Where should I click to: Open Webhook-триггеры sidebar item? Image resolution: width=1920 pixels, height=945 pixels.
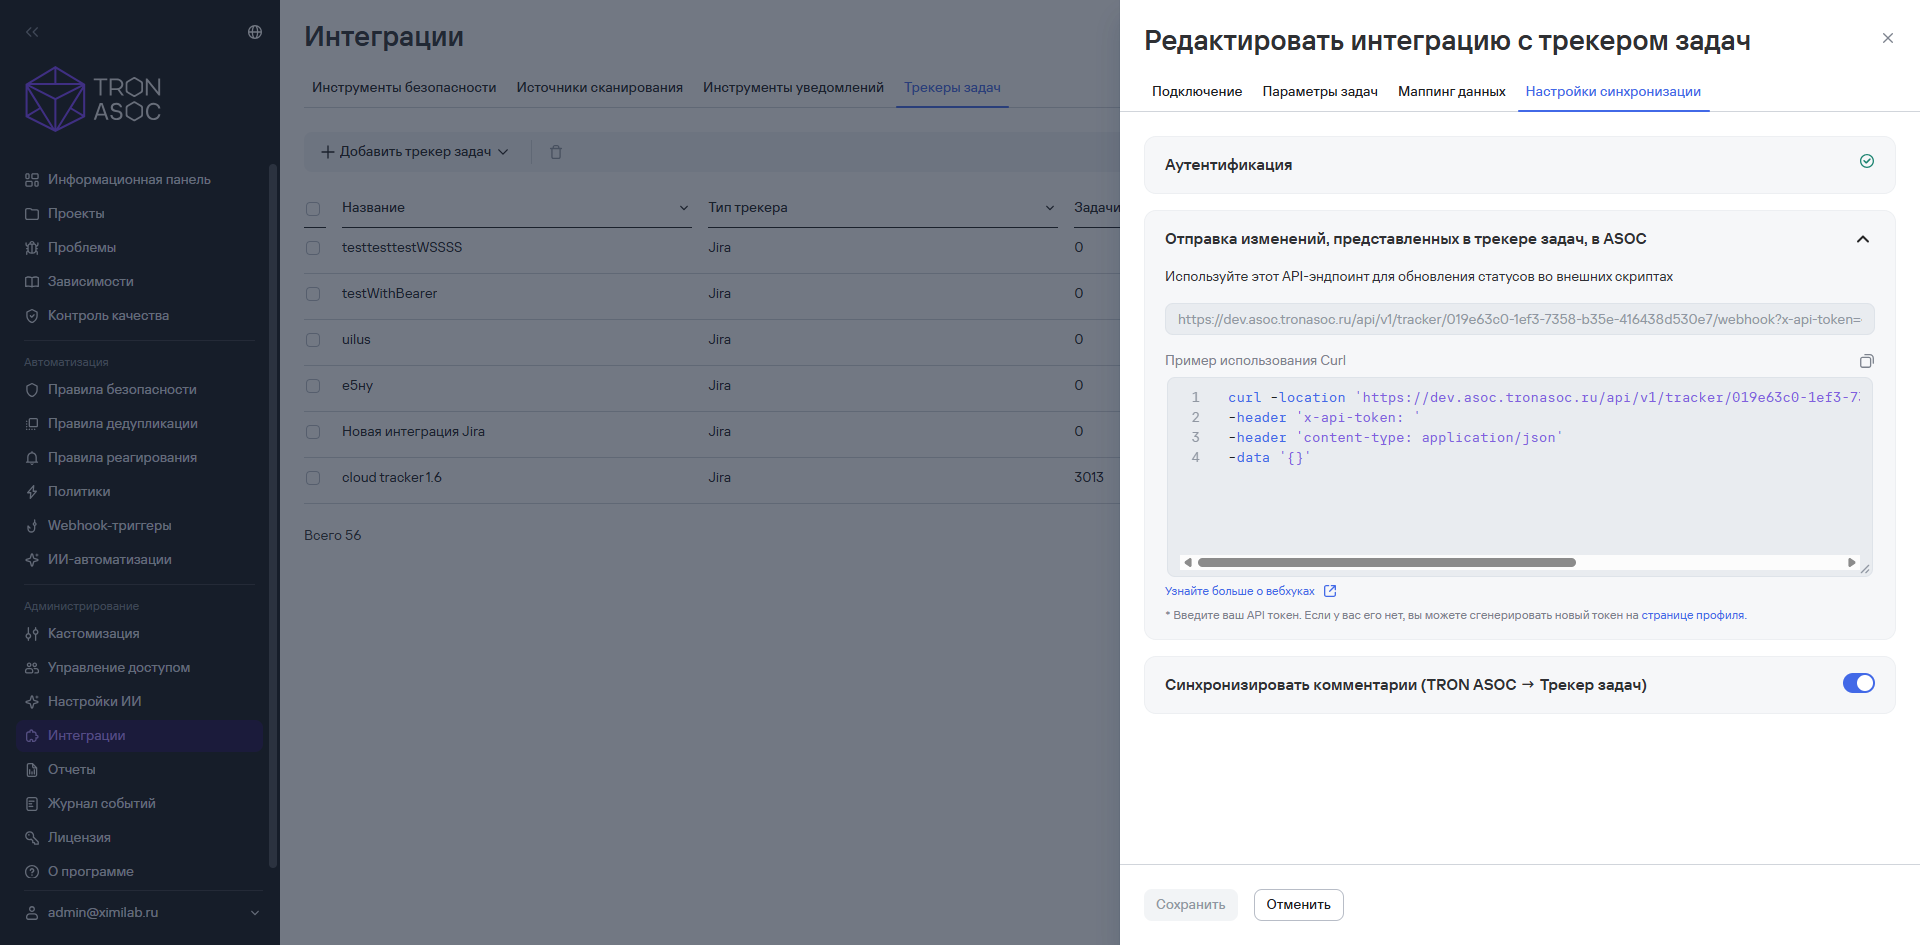click(109, 526)
